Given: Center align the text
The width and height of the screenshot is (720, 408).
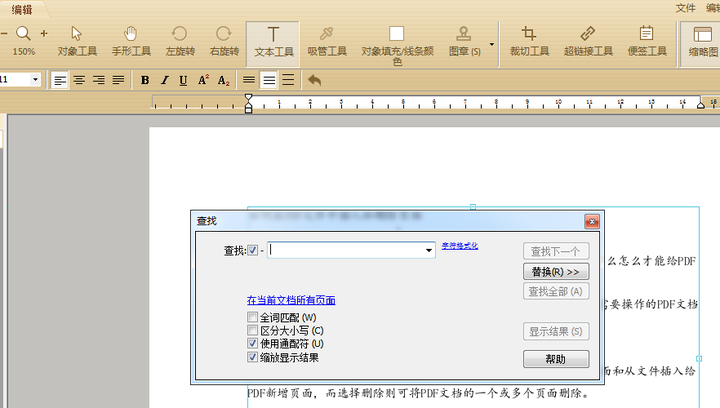Looking at the screenshot, I should (79, 80).
